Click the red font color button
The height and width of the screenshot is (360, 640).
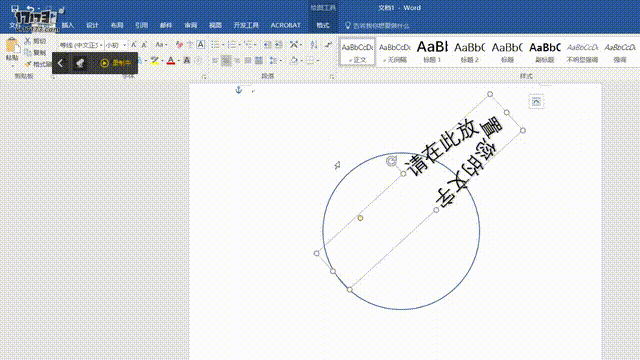click(x=171, y=60)
